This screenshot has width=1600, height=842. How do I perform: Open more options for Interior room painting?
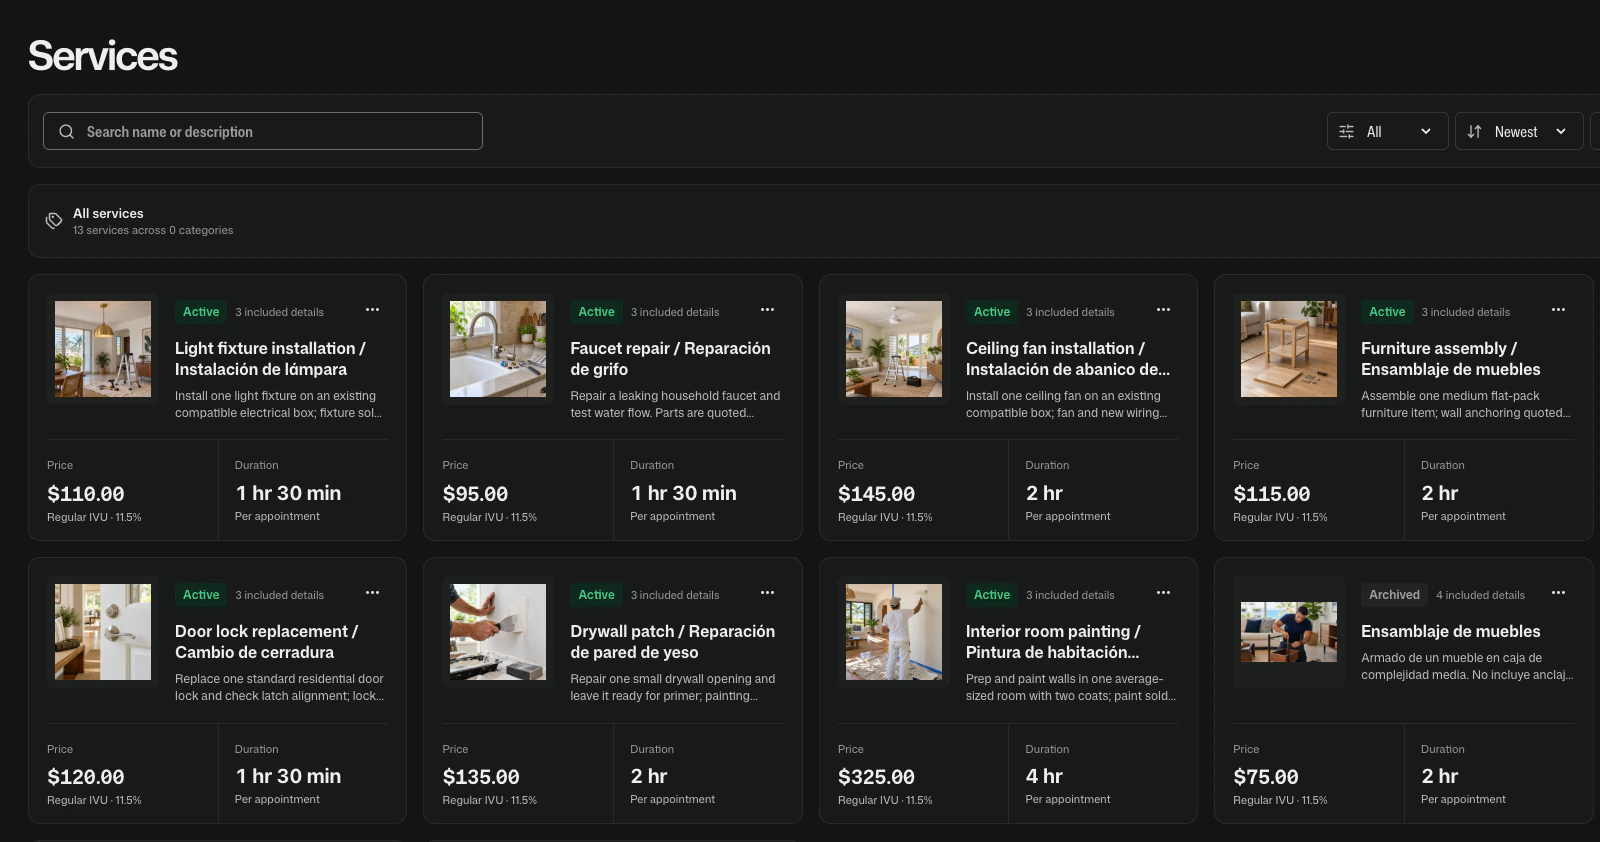point(1163,593)
